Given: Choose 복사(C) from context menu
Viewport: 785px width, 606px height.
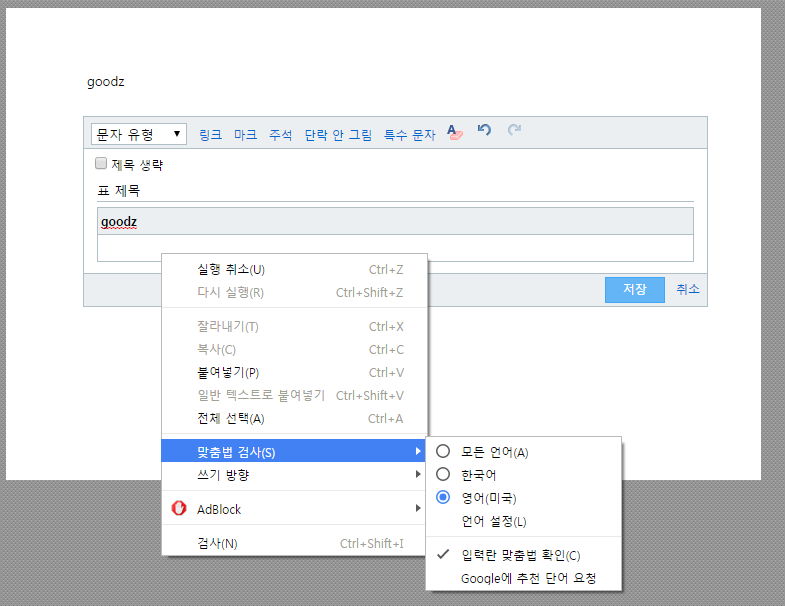Looking at the screenshot, I should click(294, 350).
